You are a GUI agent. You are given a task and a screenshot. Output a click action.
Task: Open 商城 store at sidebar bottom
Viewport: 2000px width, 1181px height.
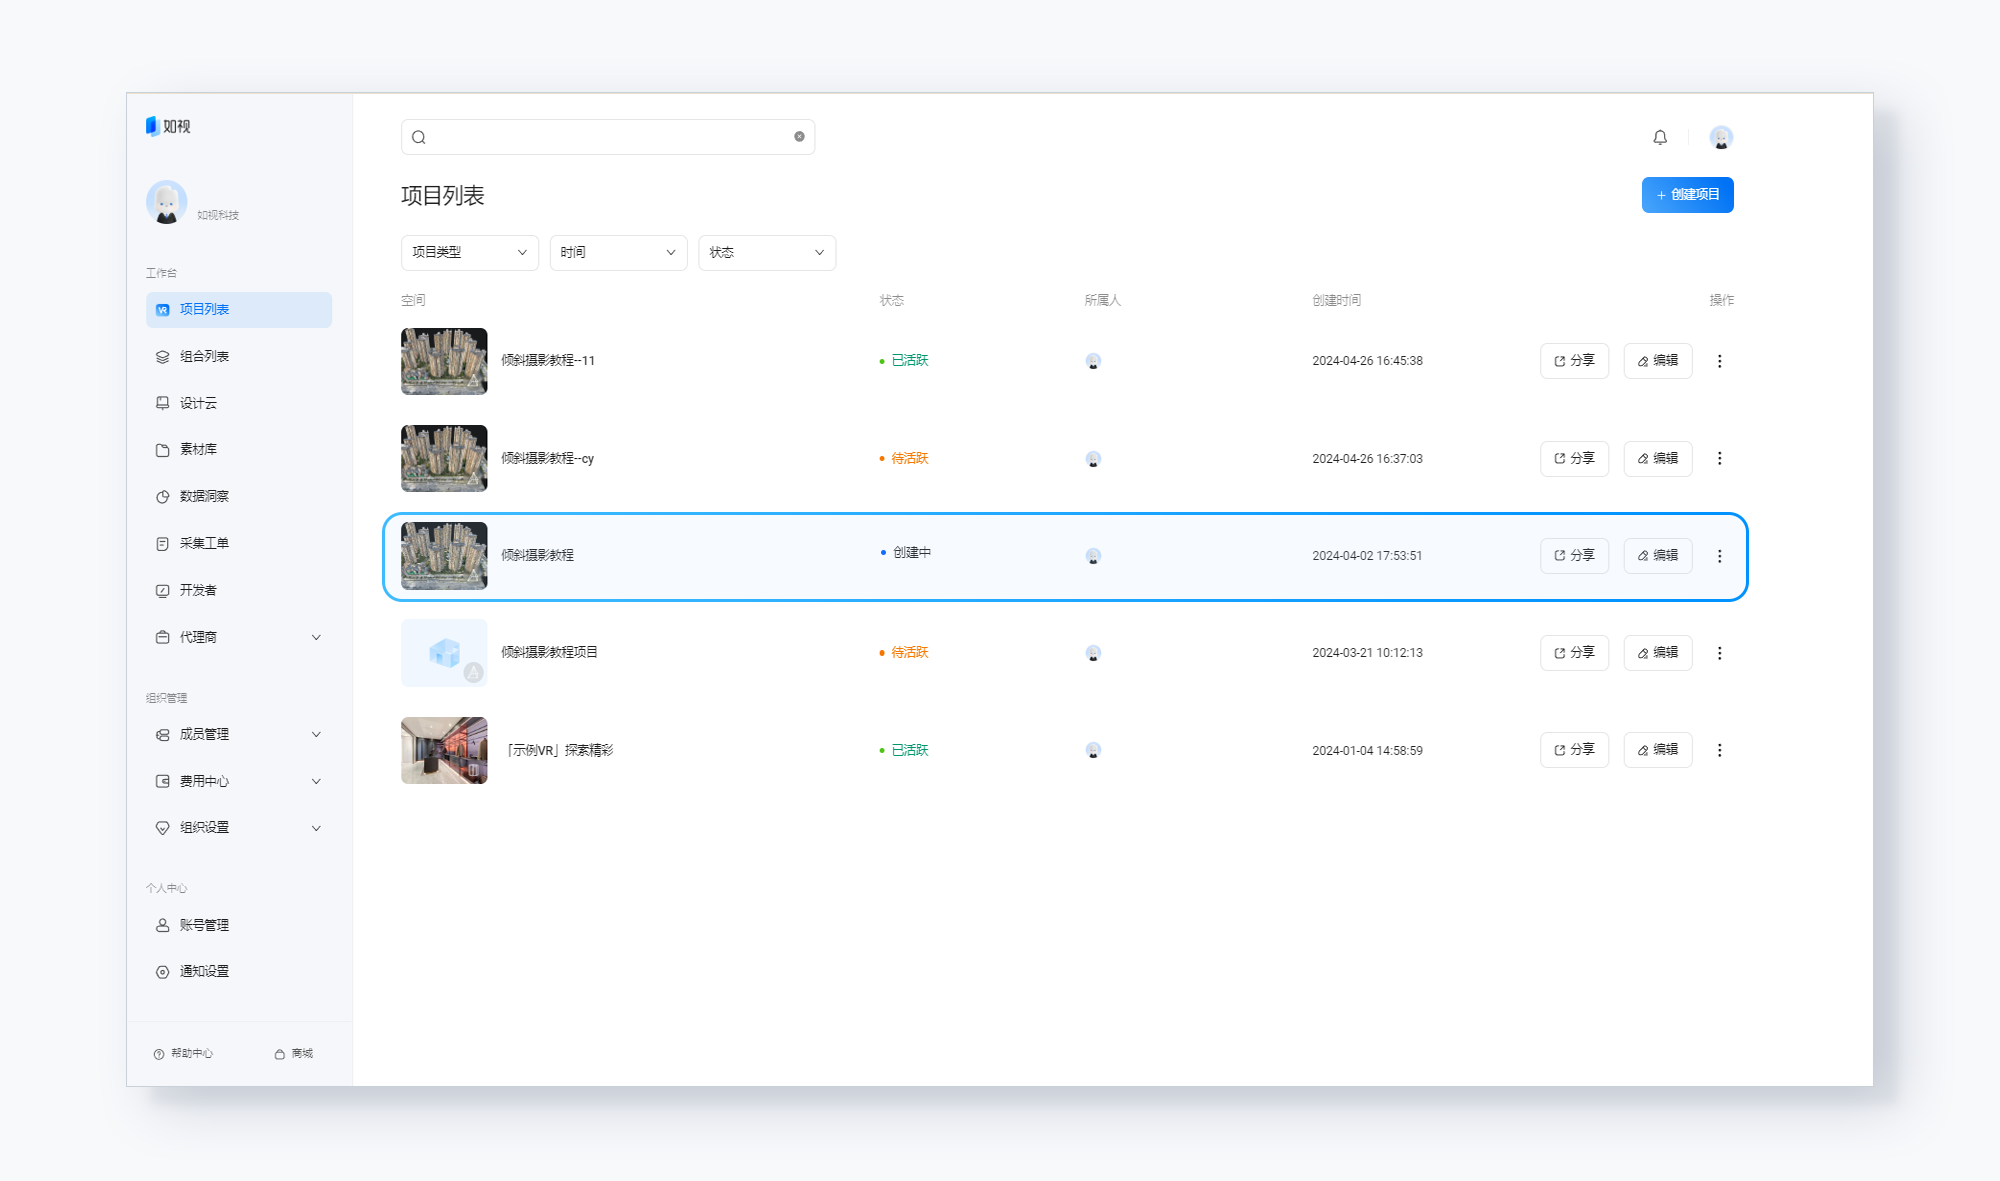[x=294, y=1053]
